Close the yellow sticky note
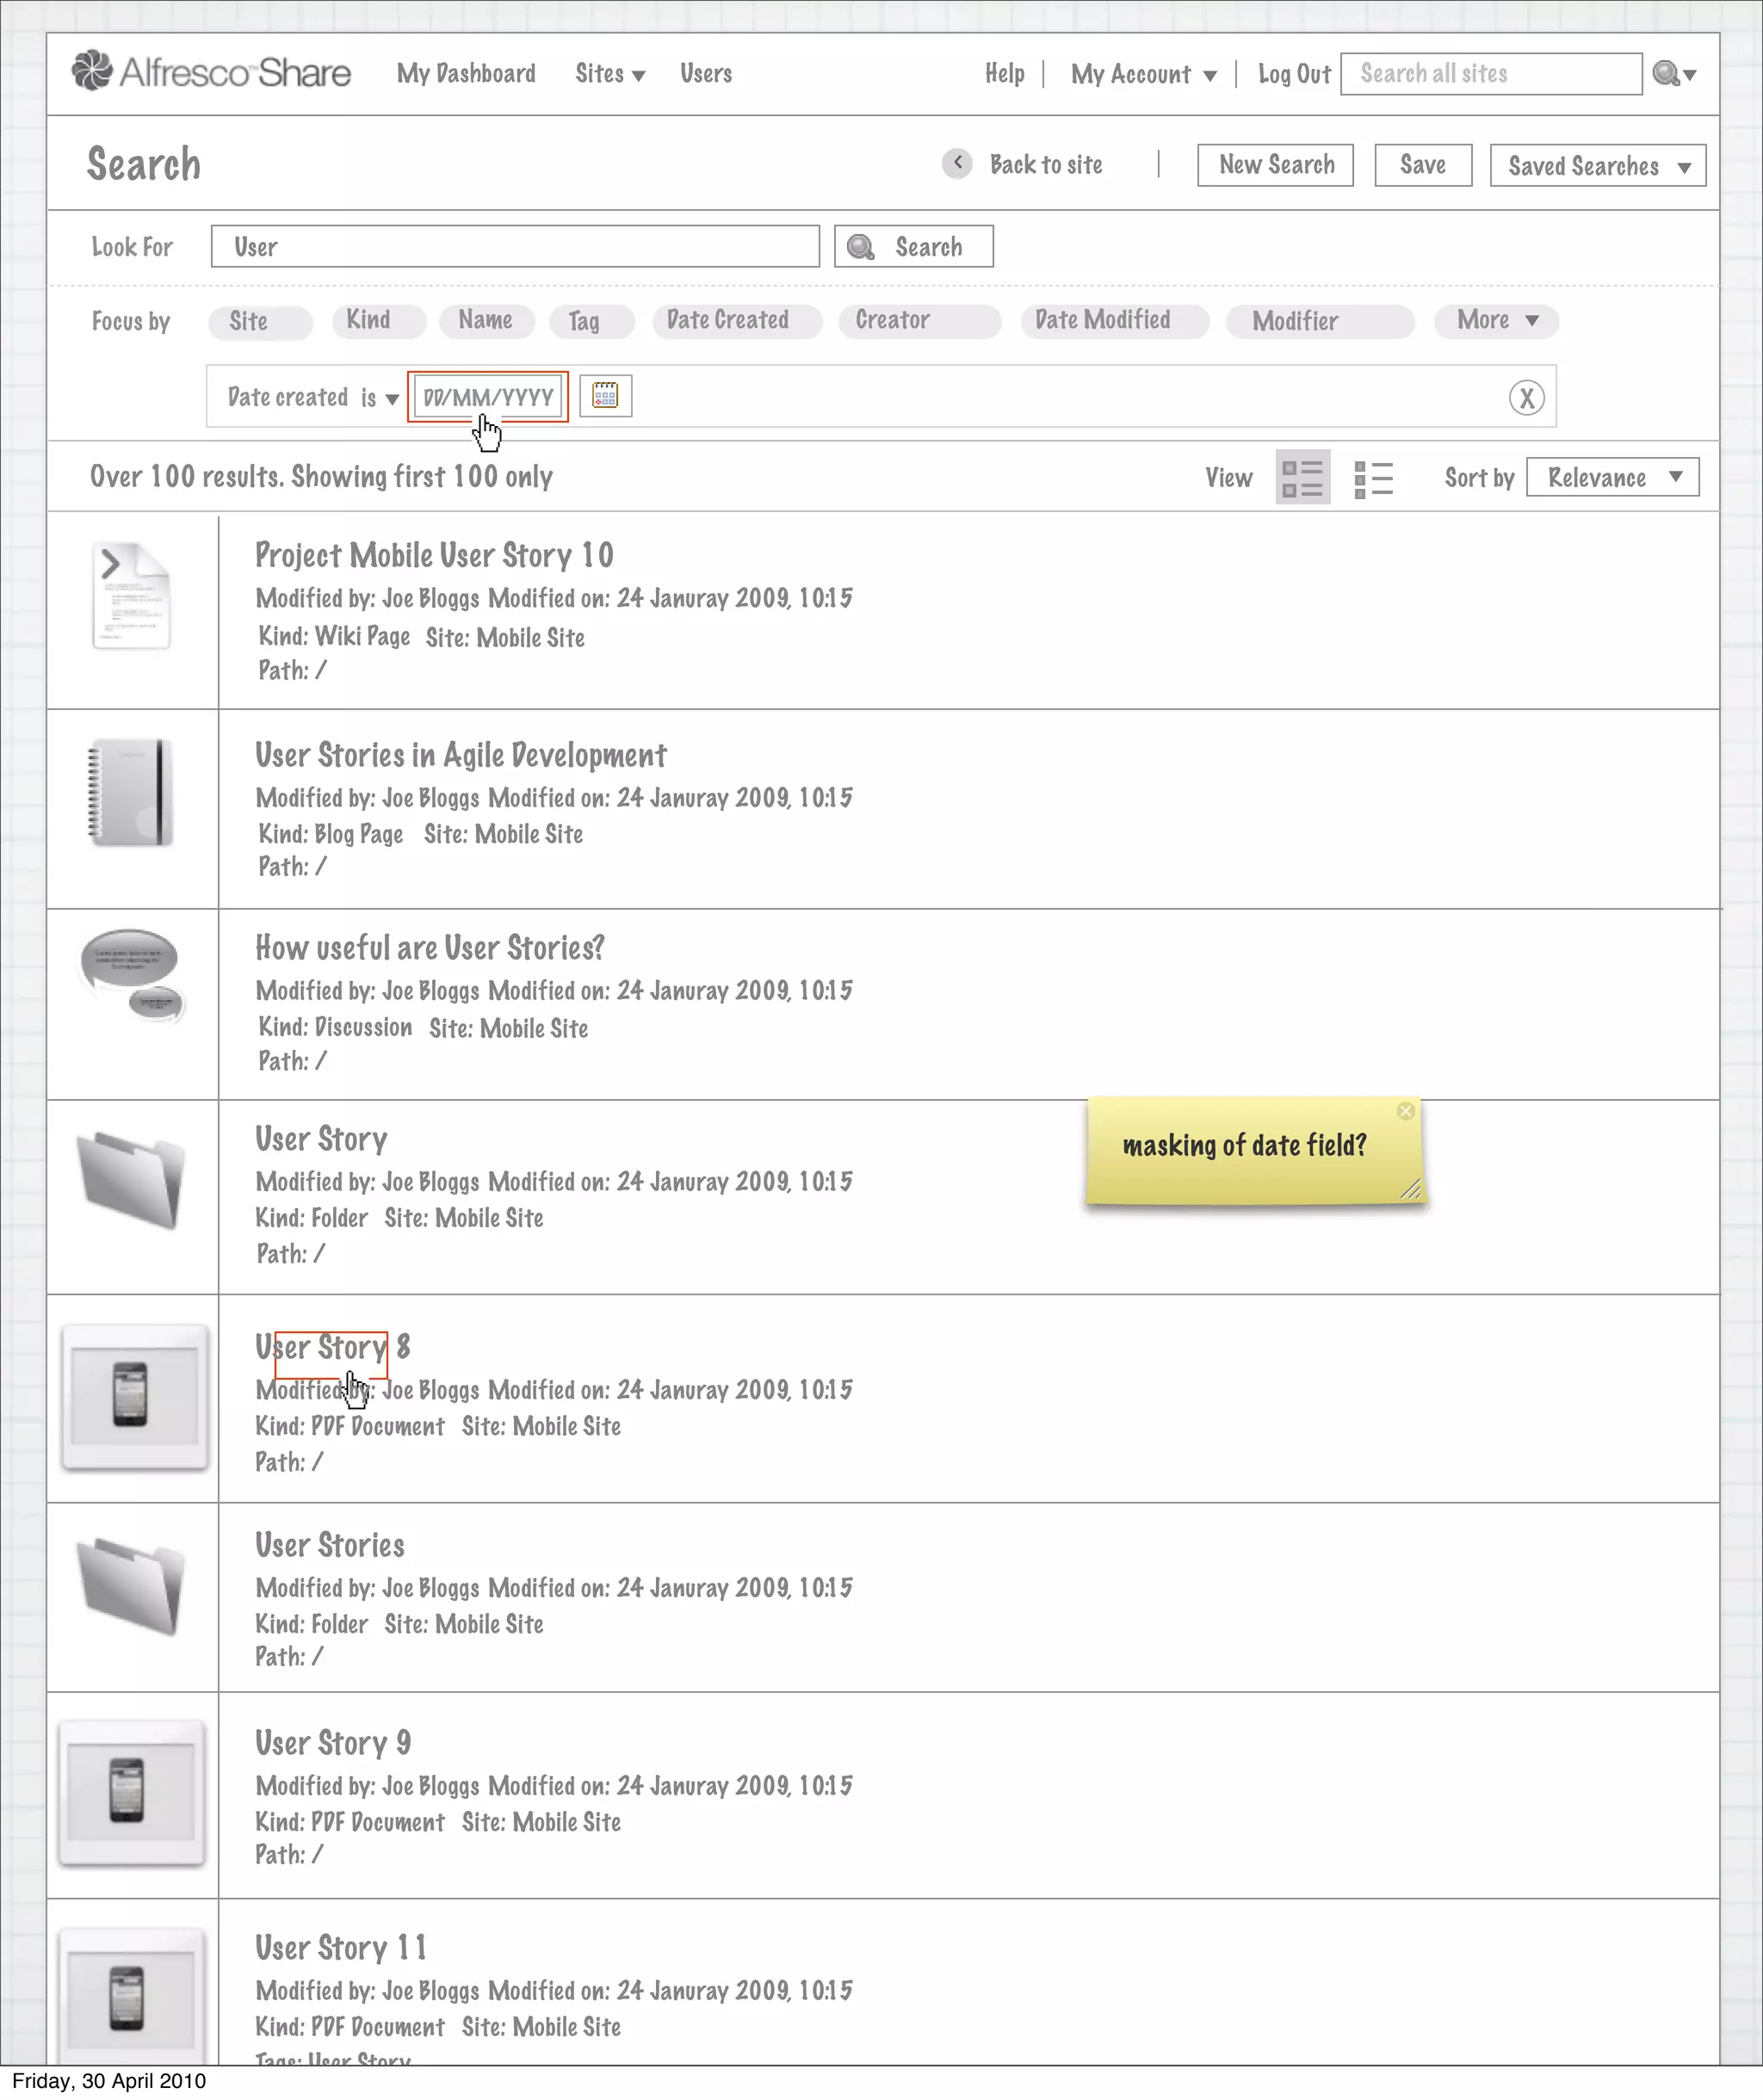Image resolution: width=1763 pixels, height=2100 pixels. click(x=1405, y=1111)
